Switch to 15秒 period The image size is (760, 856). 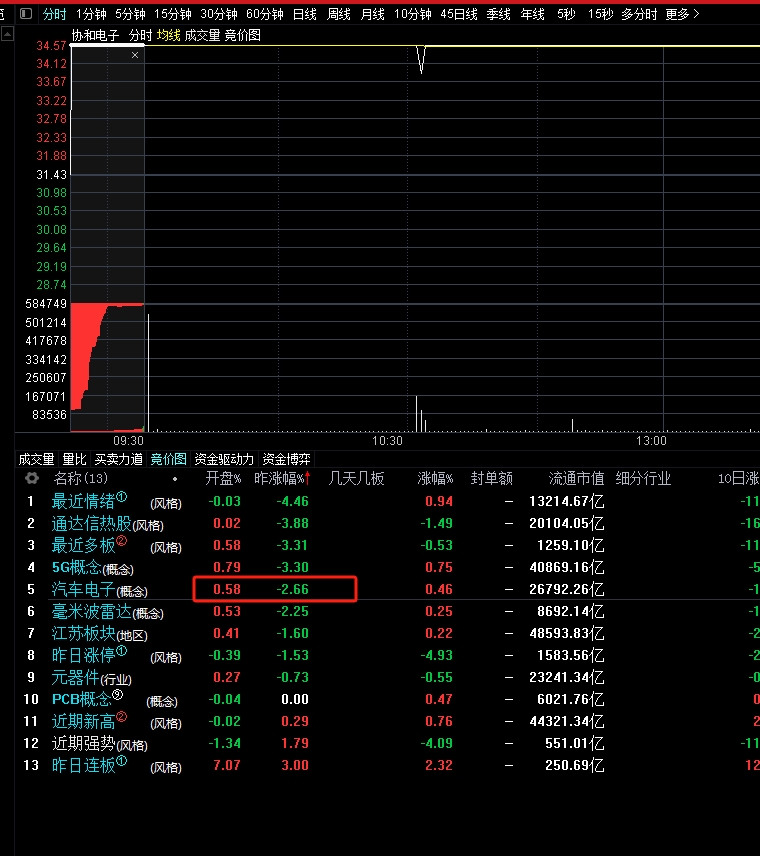601,14
